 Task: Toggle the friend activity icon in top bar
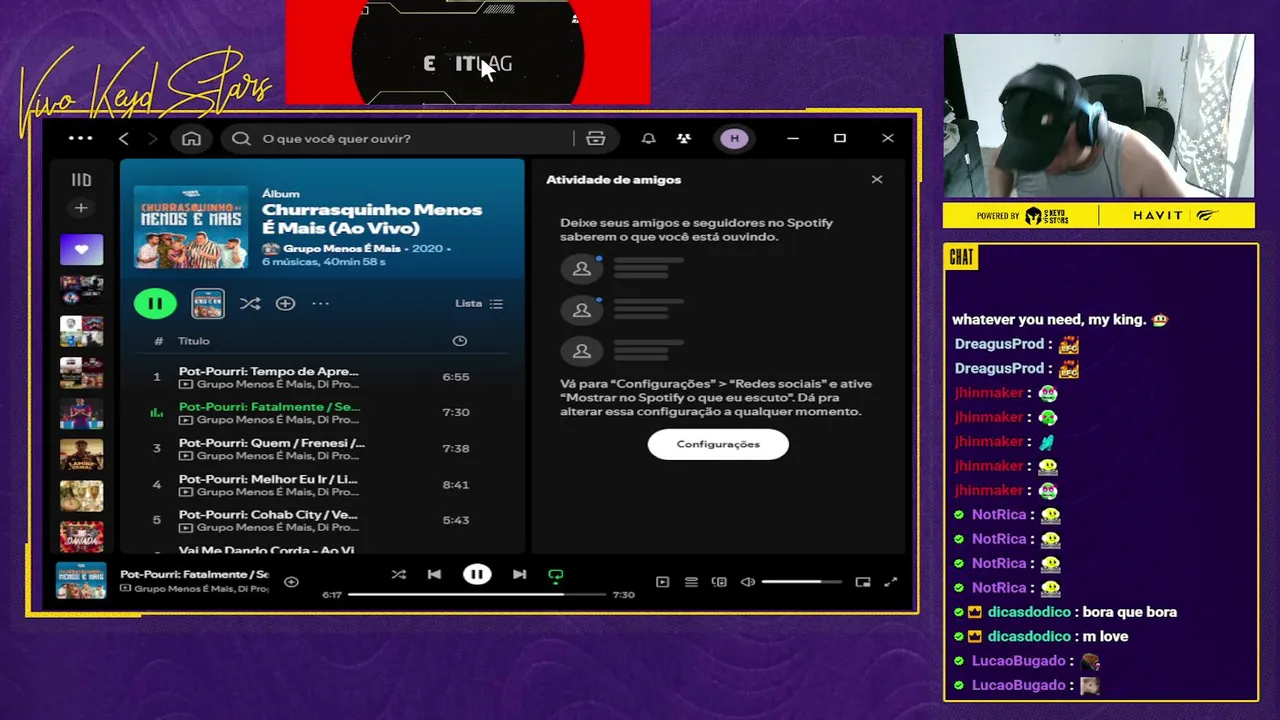tap(684, 138)
